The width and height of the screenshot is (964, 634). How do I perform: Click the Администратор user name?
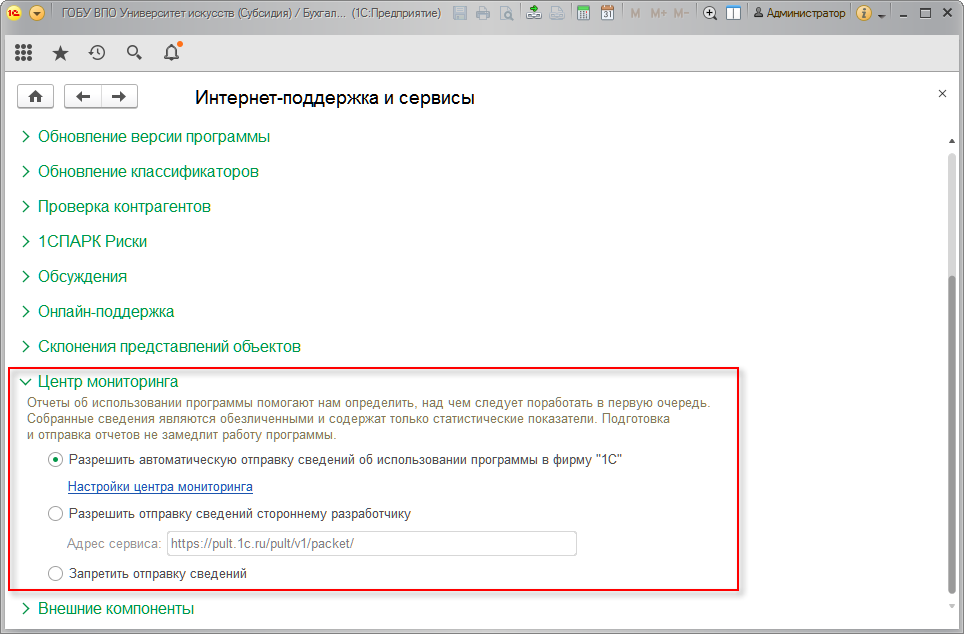[x=799, y=13]
